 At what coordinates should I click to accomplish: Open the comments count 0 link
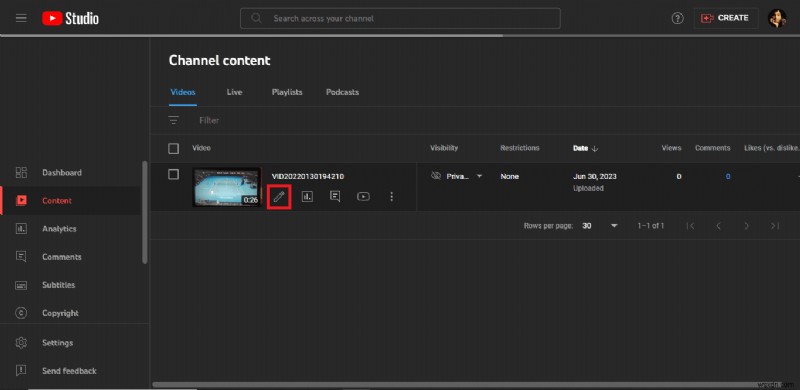(x=728, y=177)
